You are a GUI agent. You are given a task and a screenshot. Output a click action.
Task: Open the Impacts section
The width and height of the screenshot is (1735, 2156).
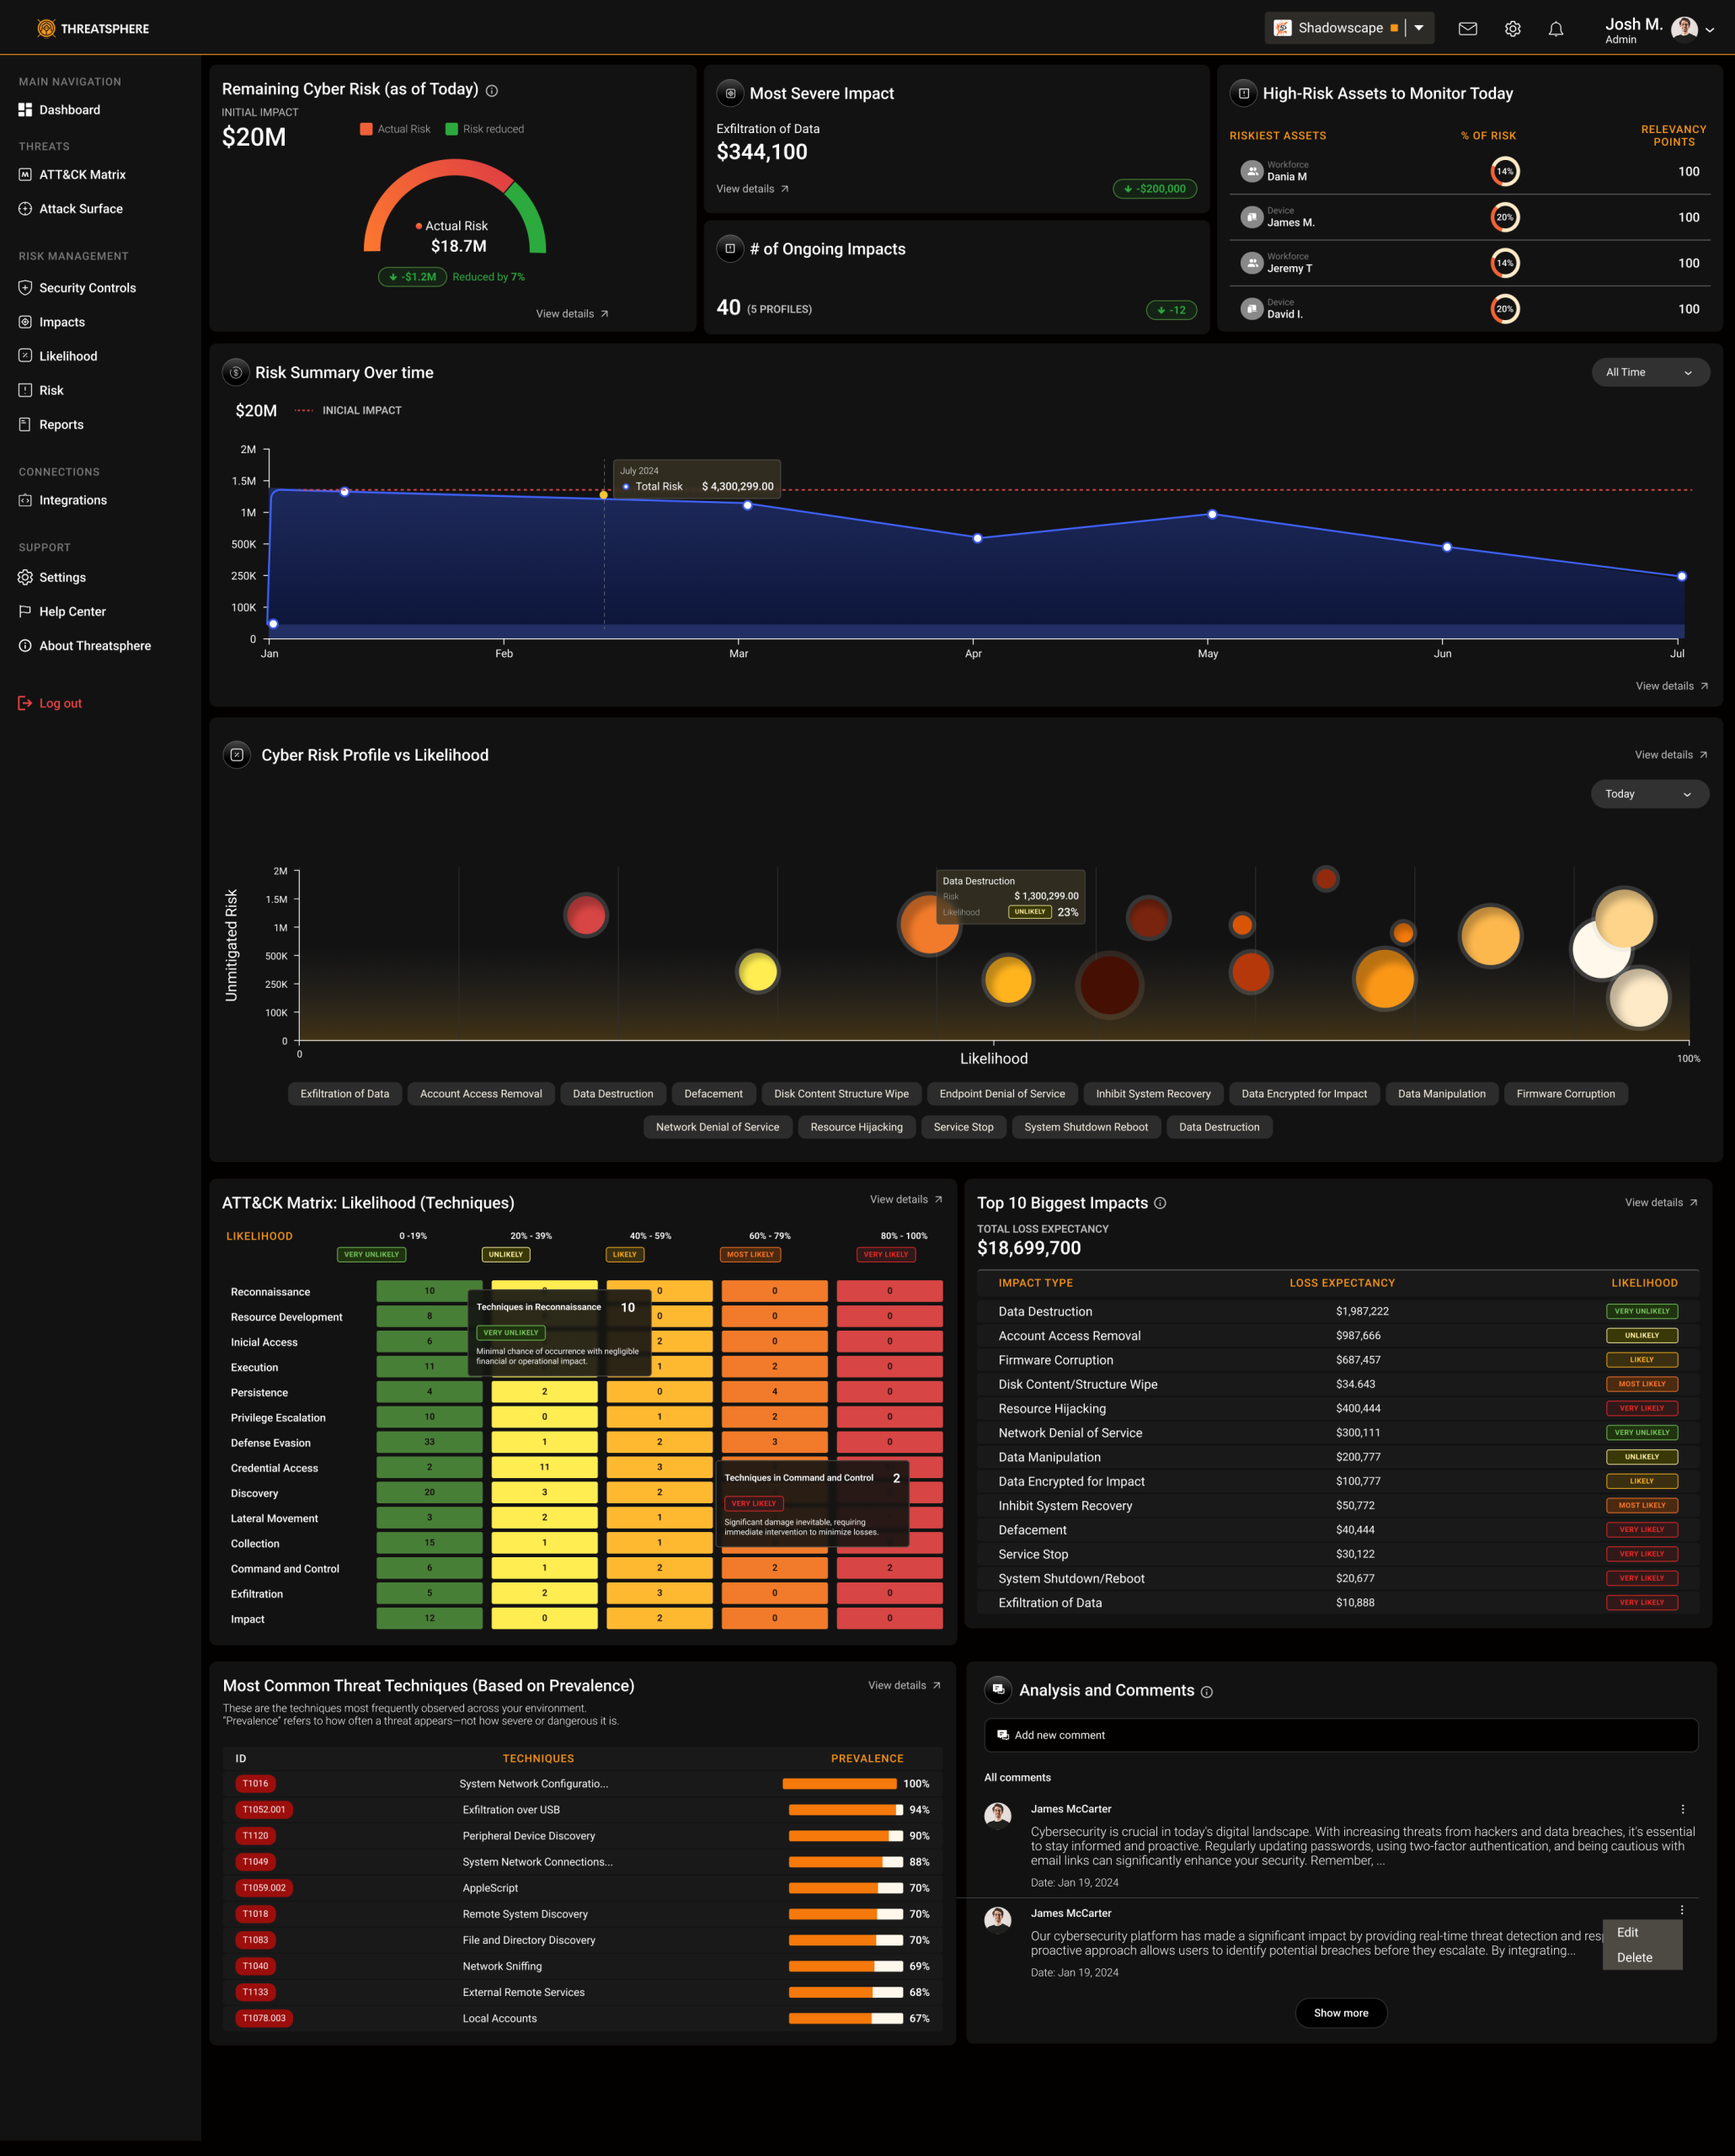click(x=63, y=321)
